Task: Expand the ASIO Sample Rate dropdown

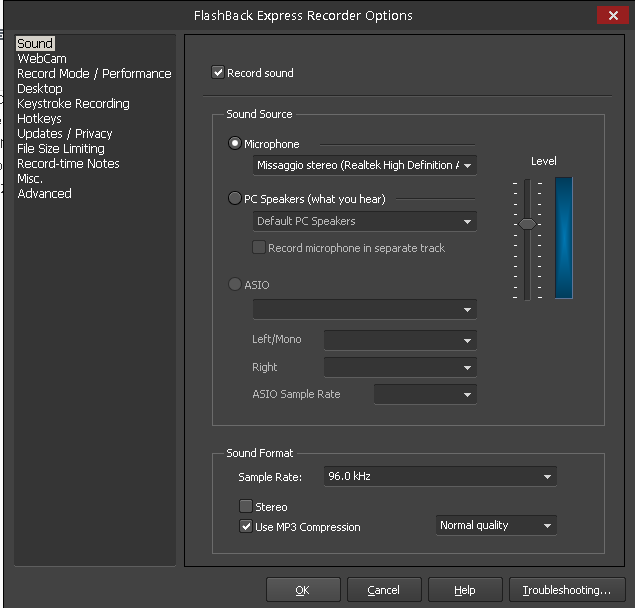Action: (425, 395)
